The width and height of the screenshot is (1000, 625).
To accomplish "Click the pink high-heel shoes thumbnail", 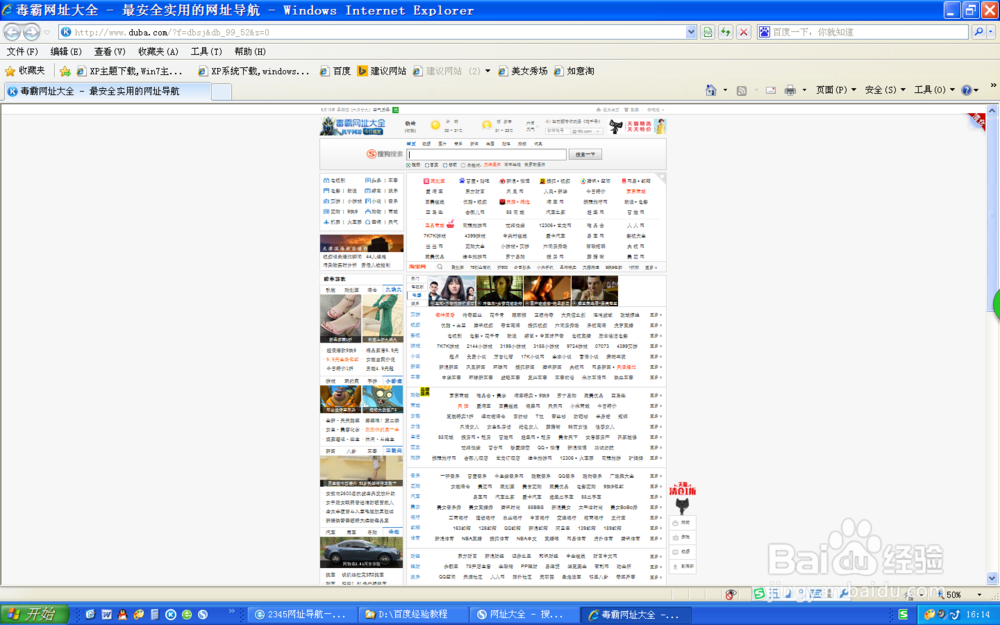I will [x=341, y=318].
